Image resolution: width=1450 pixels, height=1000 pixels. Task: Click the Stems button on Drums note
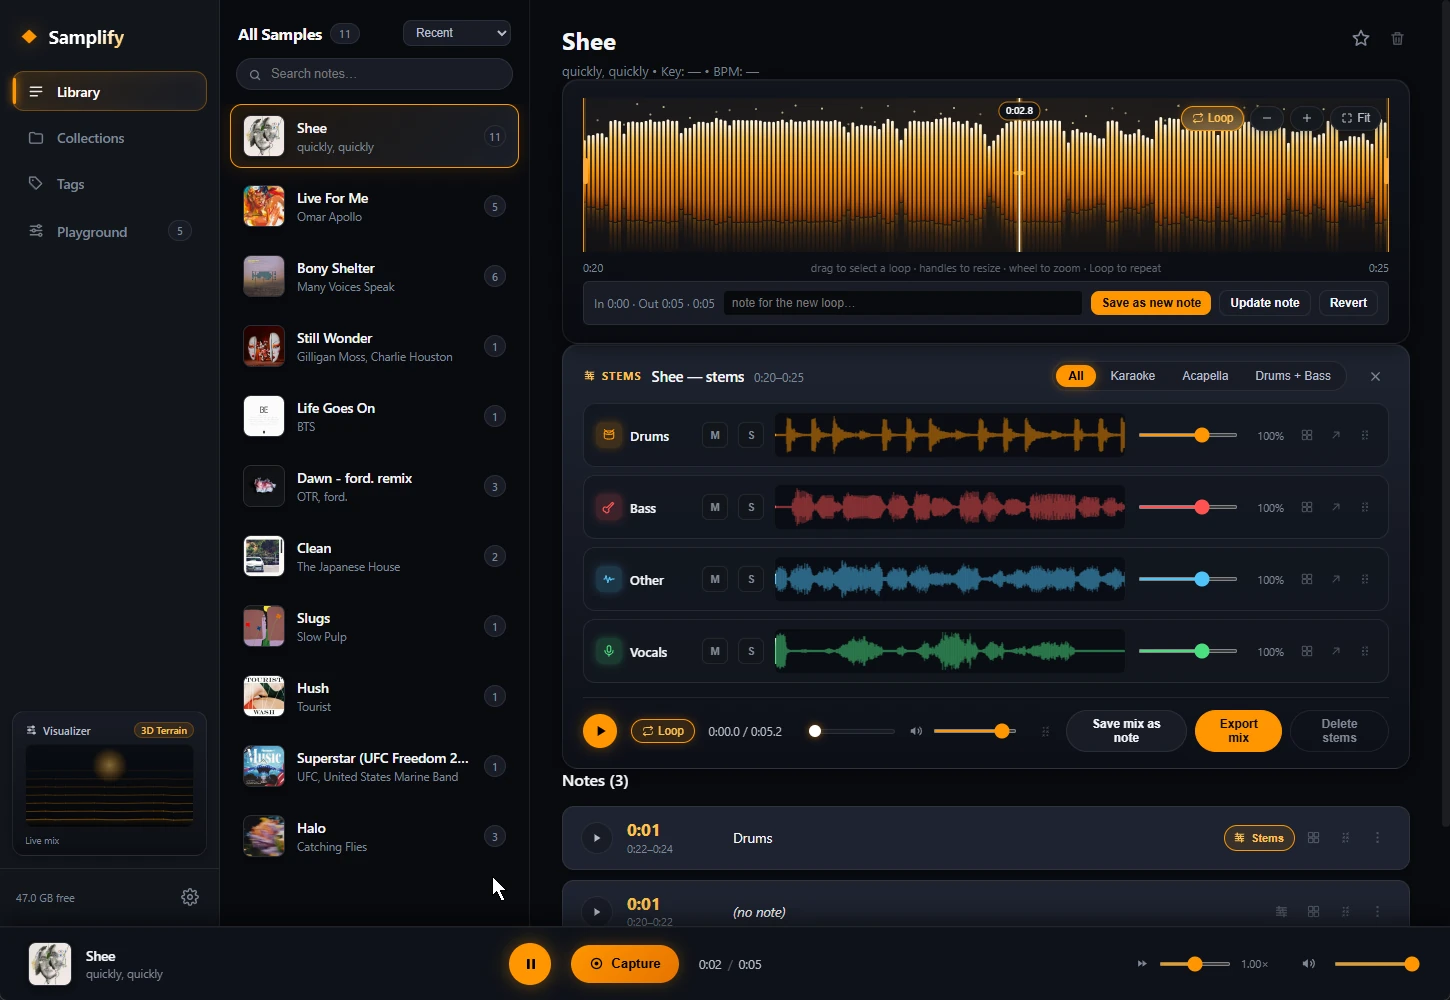(1259, 838)
